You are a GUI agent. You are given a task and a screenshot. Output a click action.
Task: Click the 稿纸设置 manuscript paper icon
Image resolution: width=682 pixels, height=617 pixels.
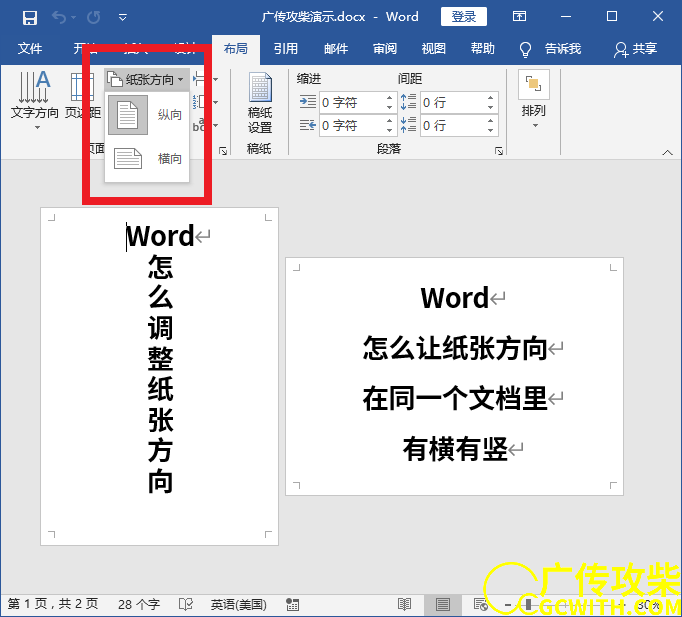pyautogui.click(x=260, y=103)
